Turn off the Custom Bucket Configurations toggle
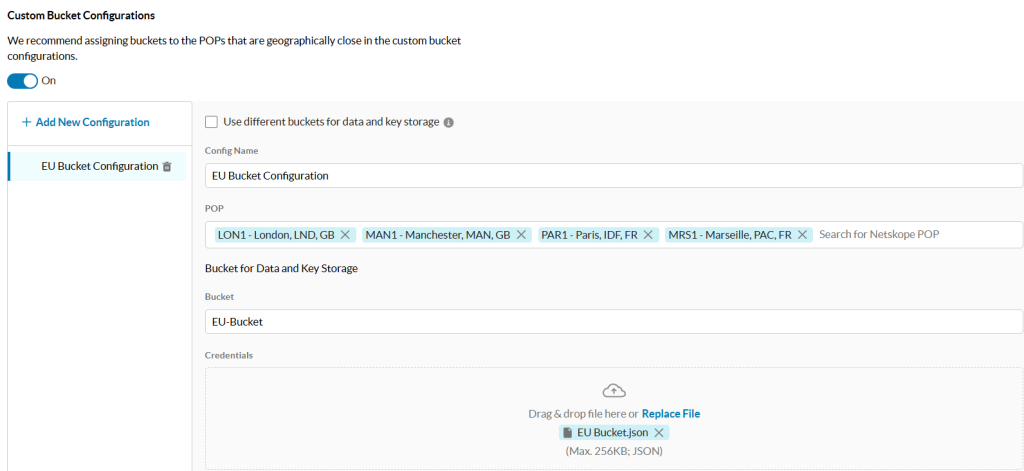Screen dimensions: 1024x471 [x=22, y=81]
